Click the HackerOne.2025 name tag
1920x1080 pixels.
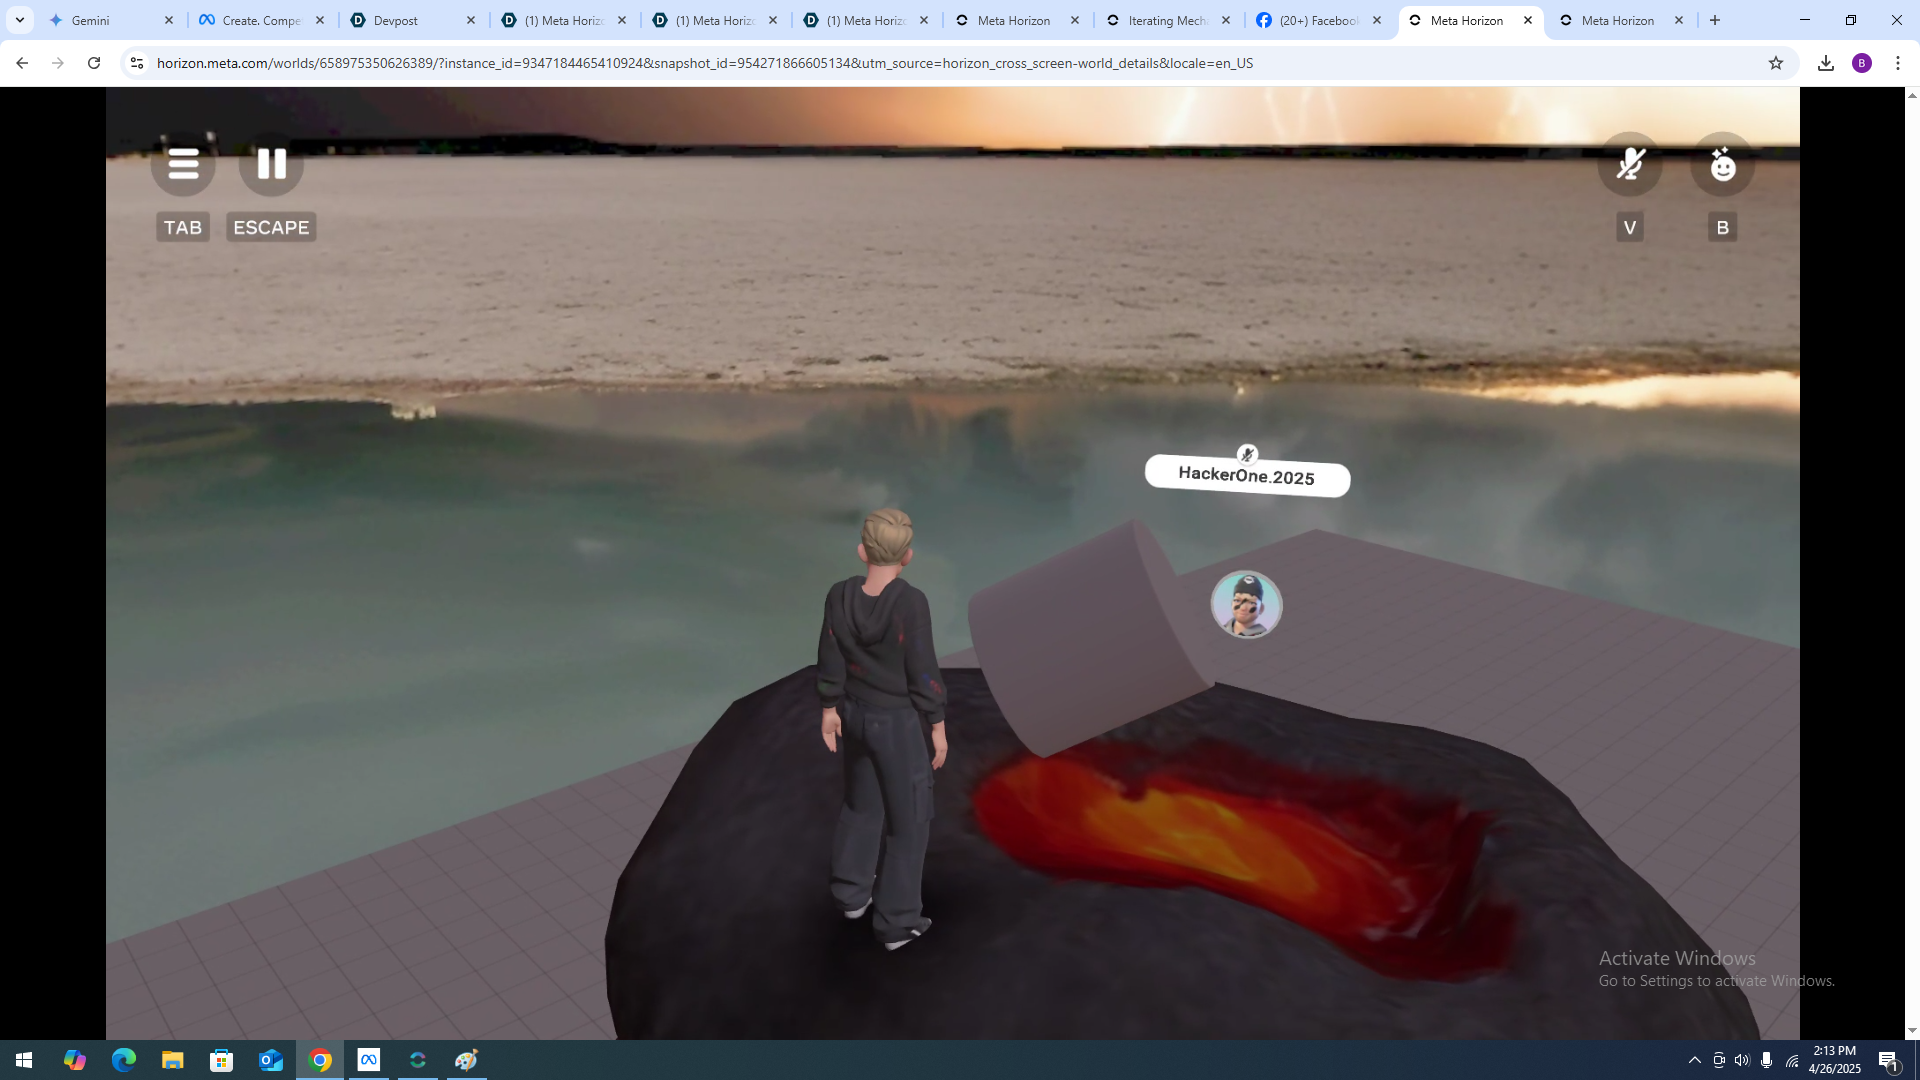pyautogui.click(x=1247, y=476)
